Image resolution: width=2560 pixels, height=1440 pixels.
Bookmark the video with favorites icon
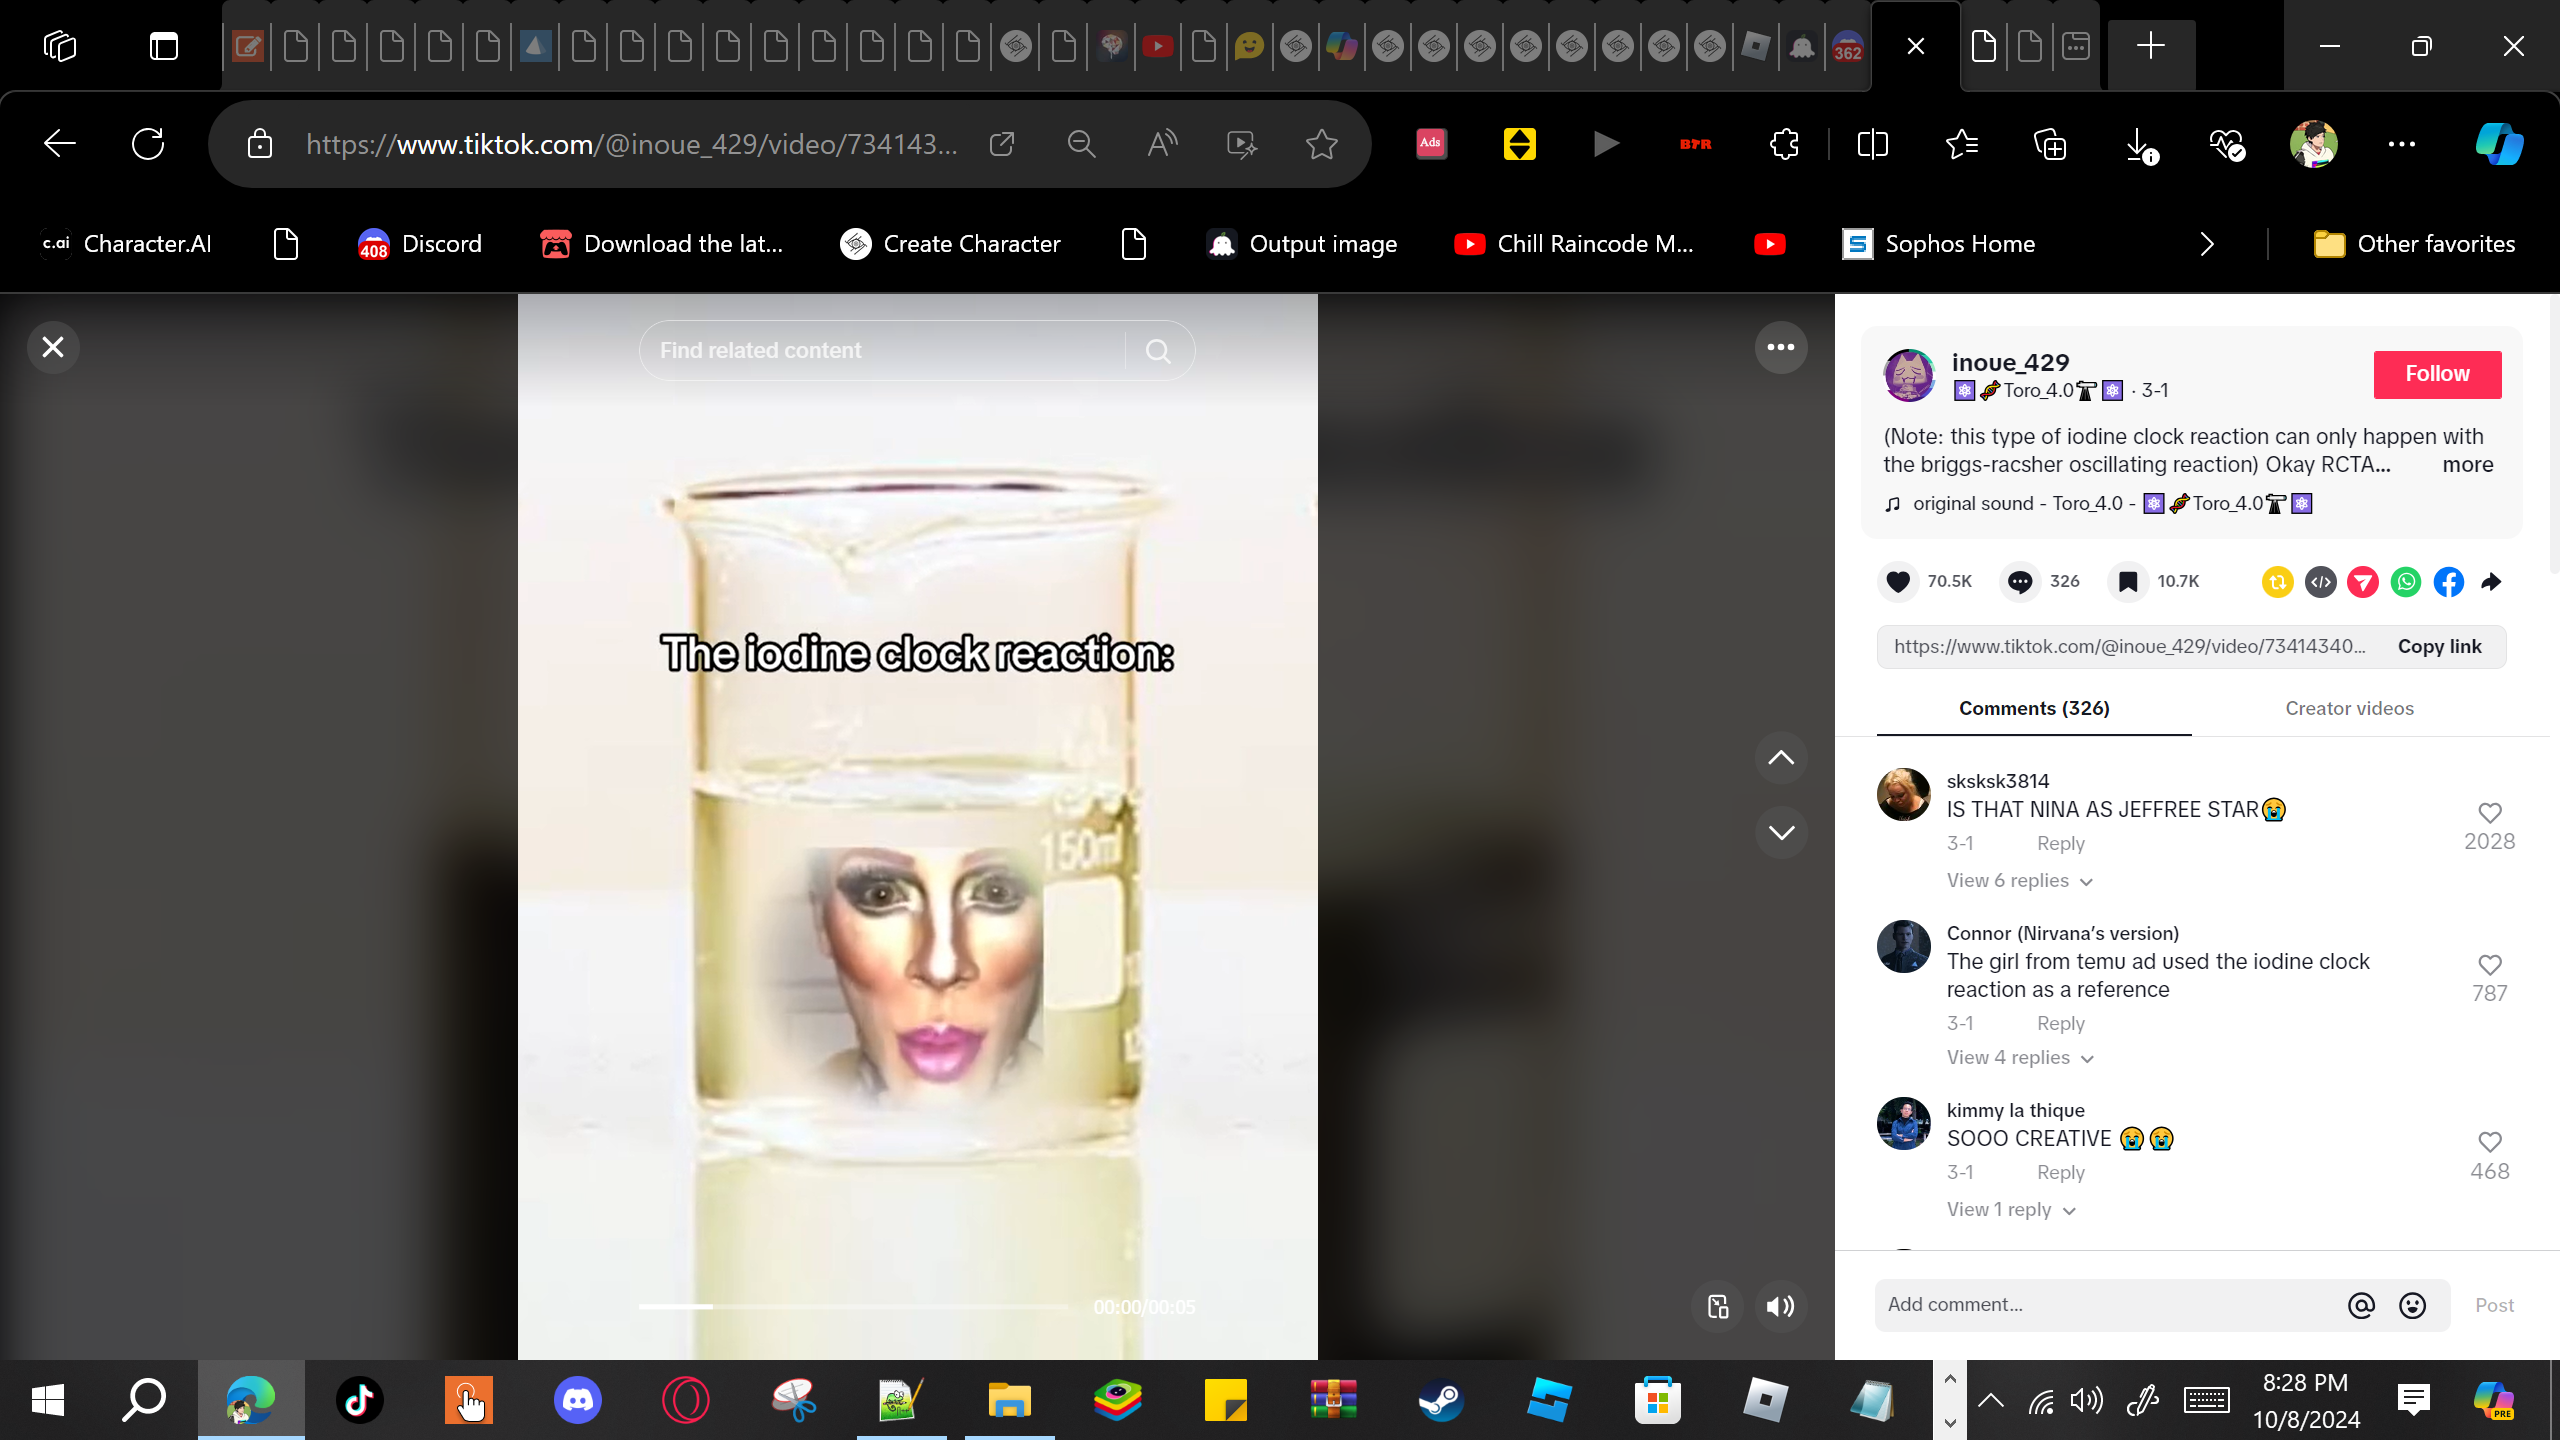pyautogui.click(x=2128, y=581)
